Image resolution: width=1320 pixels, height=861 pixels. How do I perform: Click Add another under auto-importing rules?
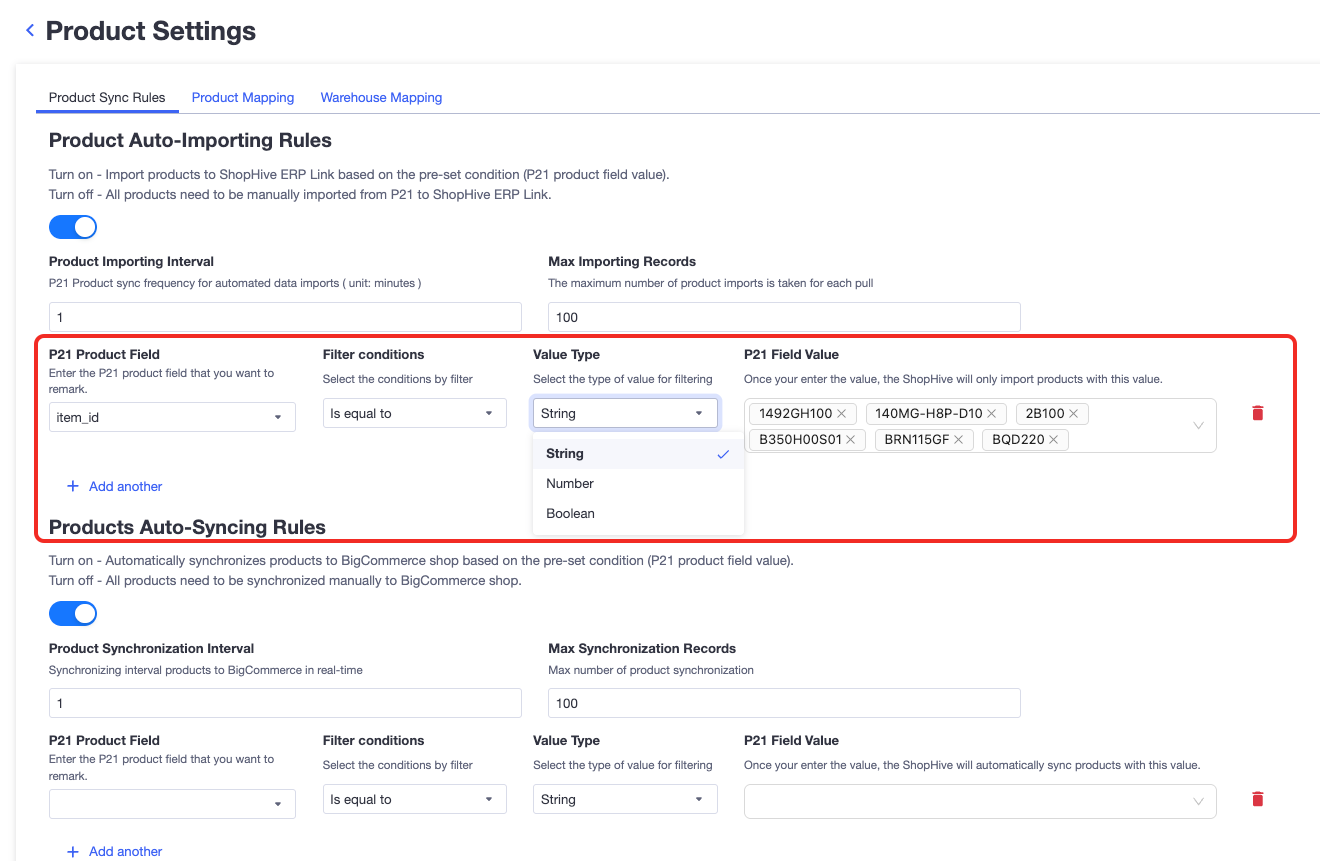(115, 487)
